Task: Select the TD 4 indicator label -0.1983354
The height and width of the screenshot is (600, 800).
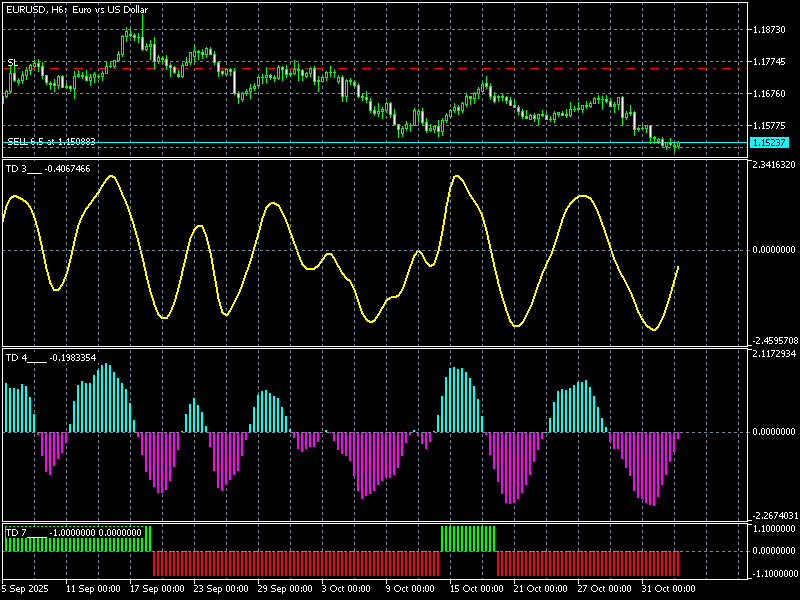Action: tap(51, 358)
